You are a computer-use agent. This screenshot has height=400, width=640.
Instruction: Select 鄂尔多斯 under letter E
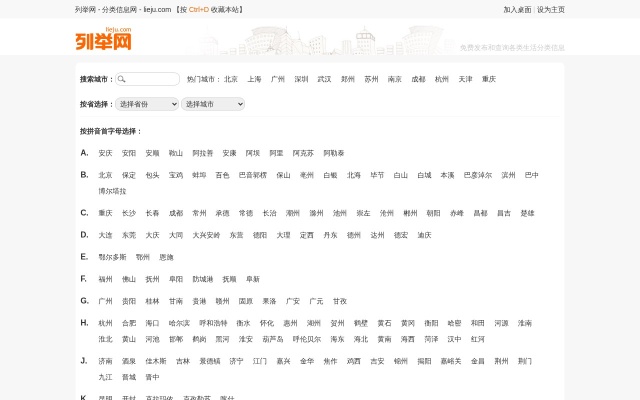pos(112,257)
